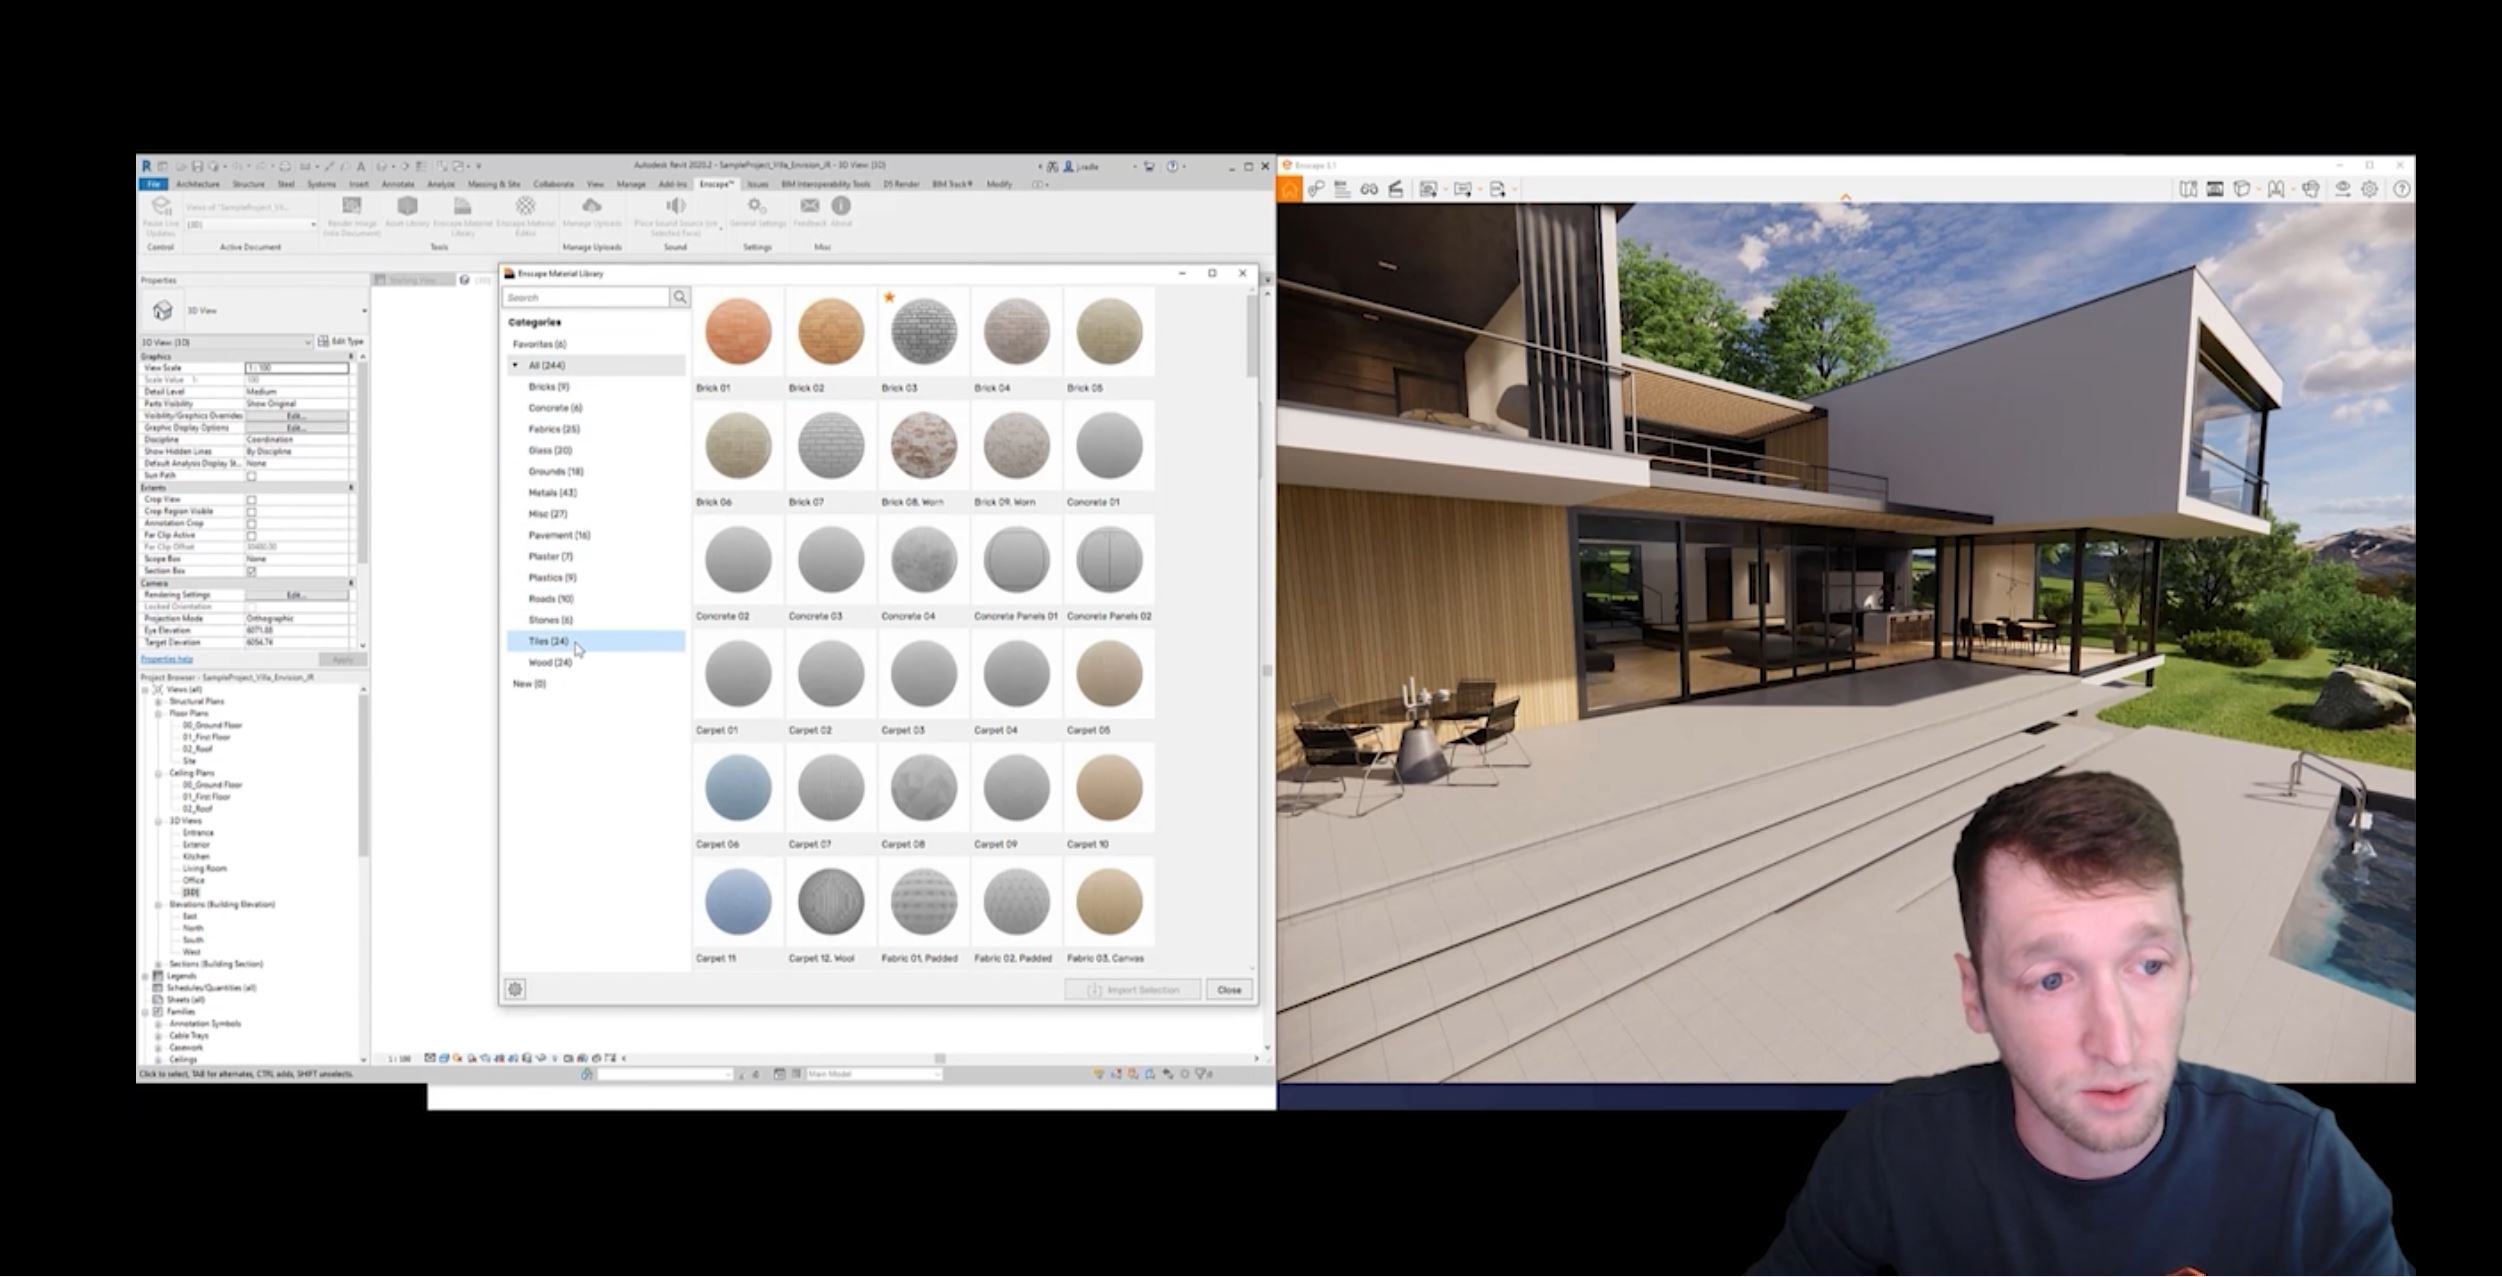Screen dimensions: 2502x1277
Task: Toggle the Section Box checkbox
Action: pos(251,572)
